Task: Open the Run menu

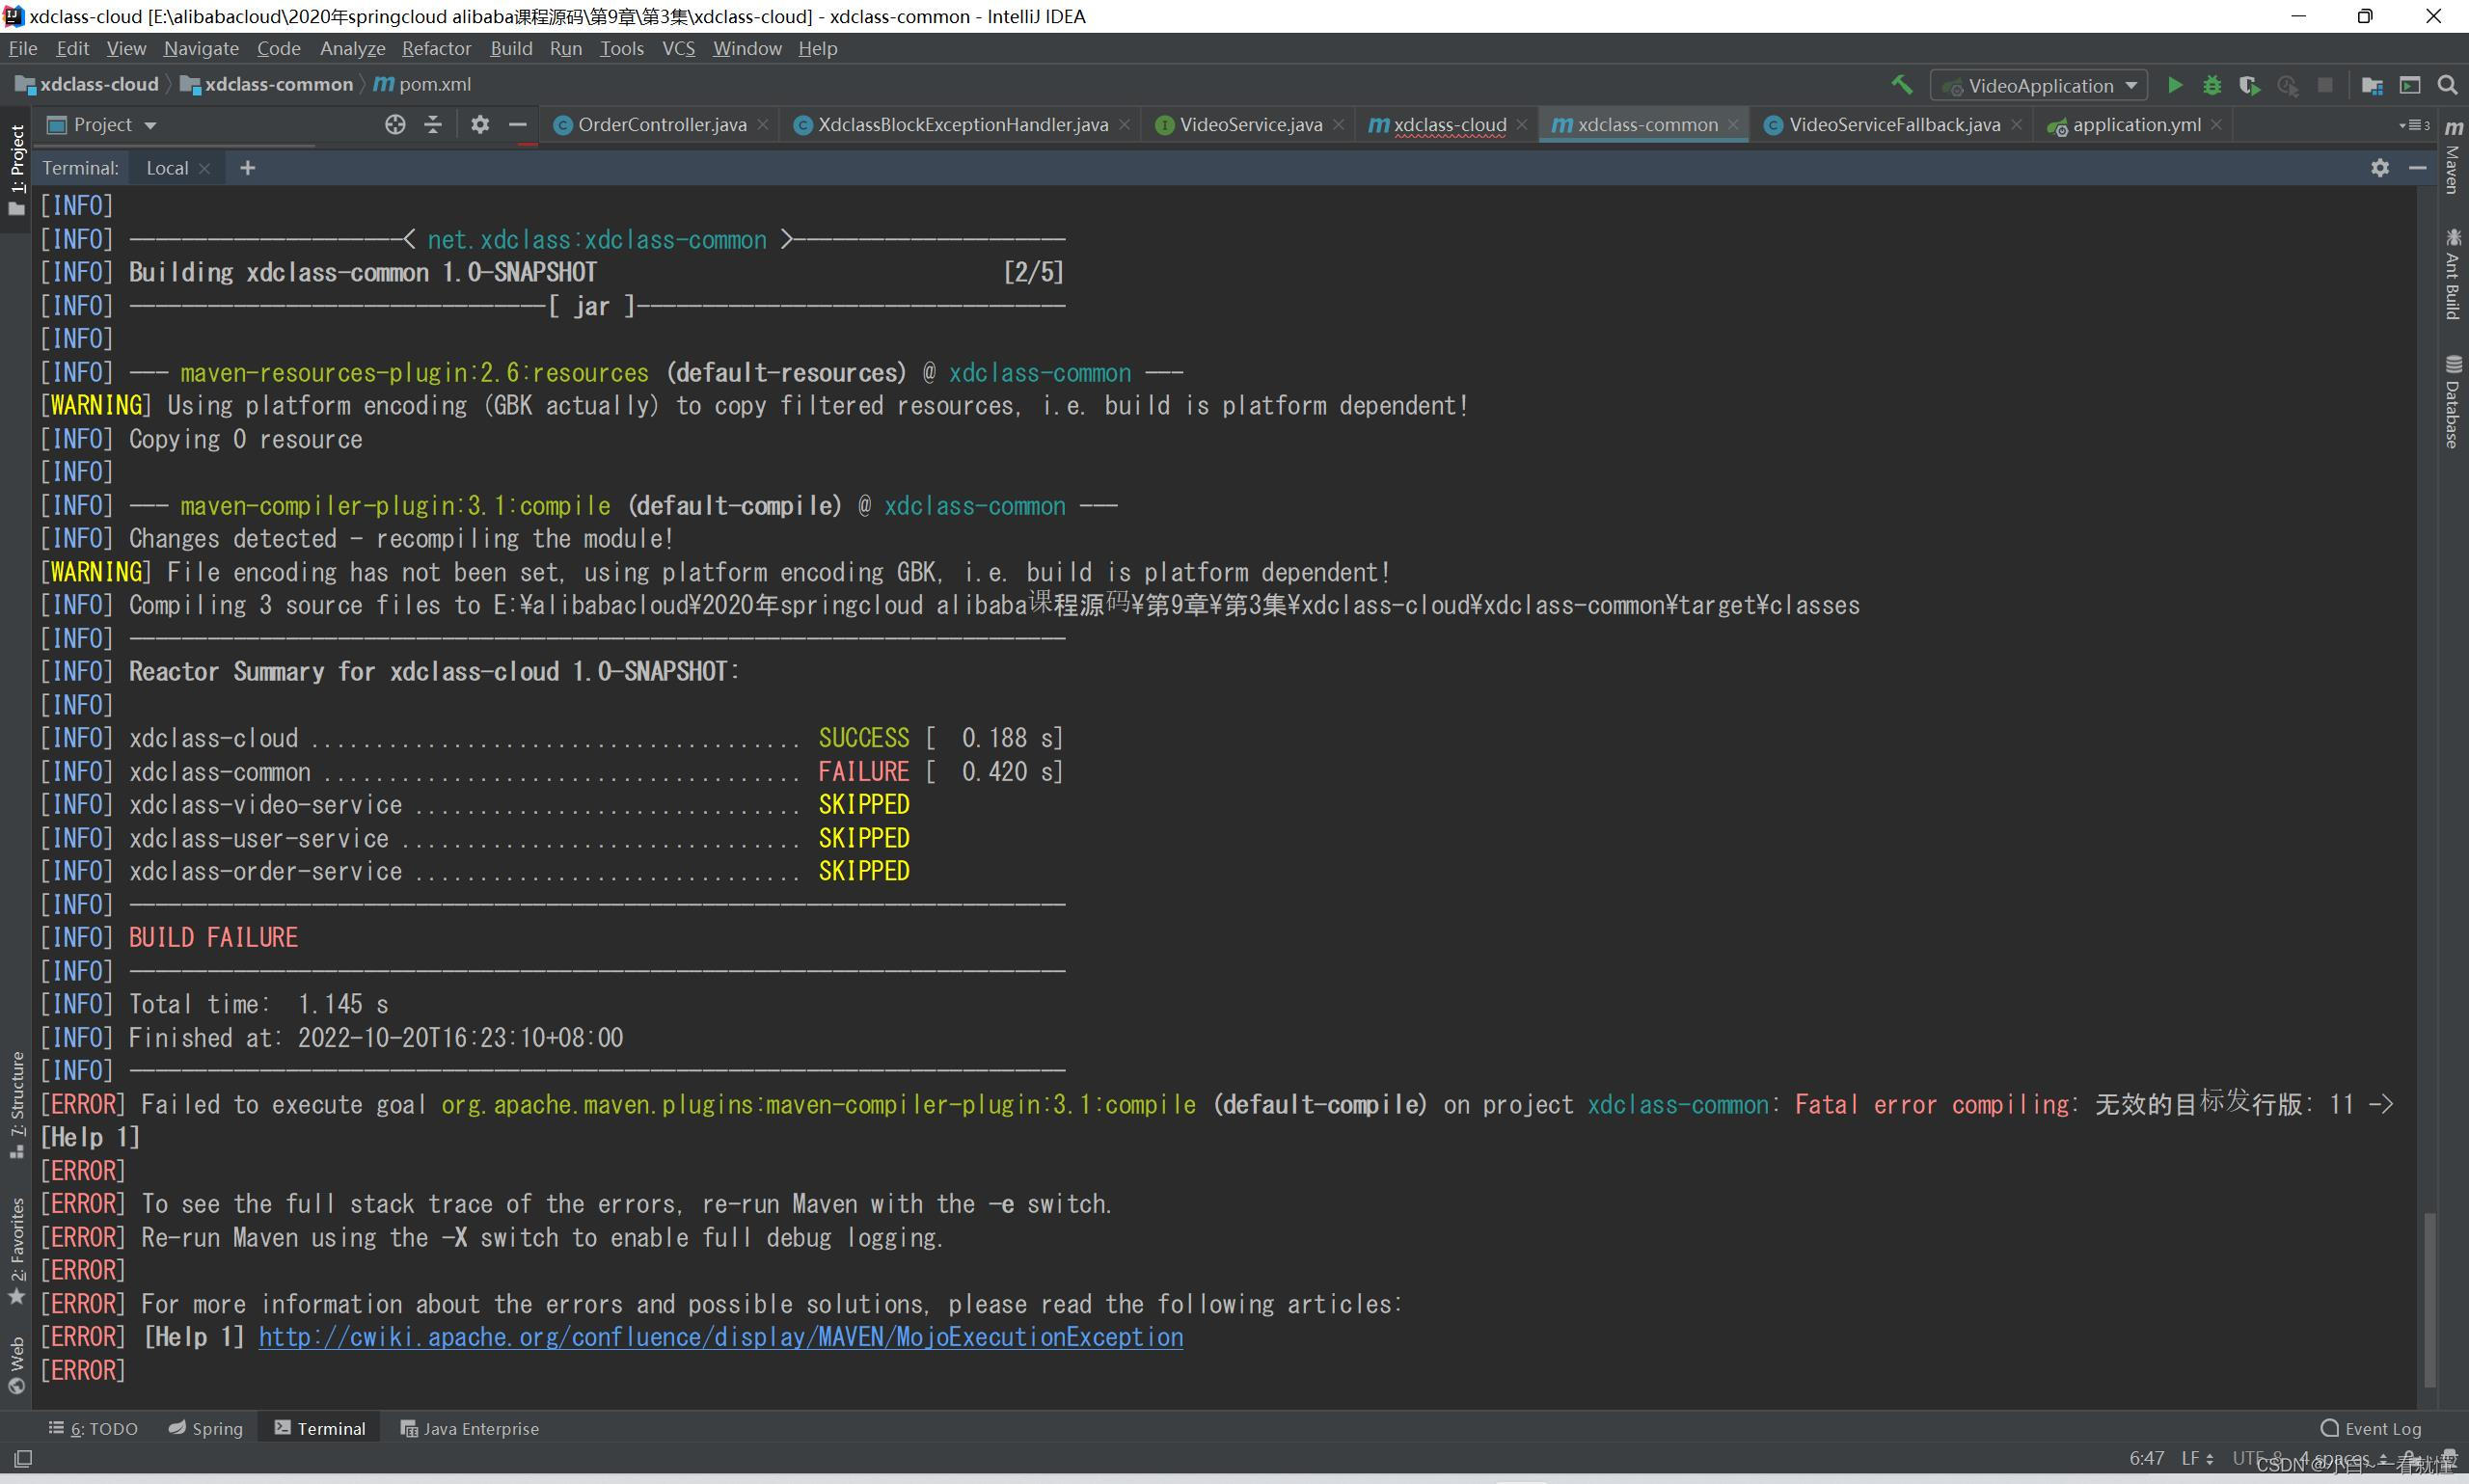Action: click(565, 48)
